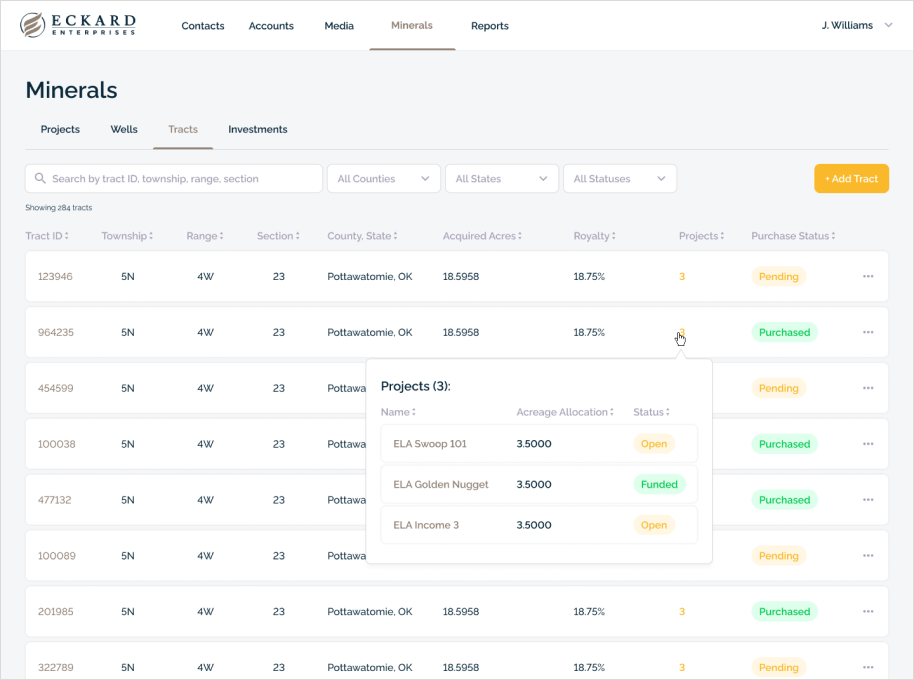The width and height of the screenshot is (914, 680).
Task: Click Open status badge for ELA Swoop 101
Action: point(654,444)
